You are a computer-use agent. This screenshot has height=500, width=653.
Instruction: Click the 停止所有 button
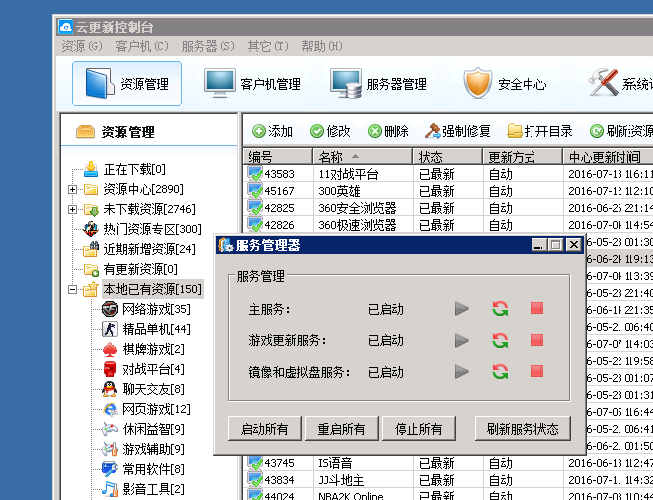click(x=419, y=428)
